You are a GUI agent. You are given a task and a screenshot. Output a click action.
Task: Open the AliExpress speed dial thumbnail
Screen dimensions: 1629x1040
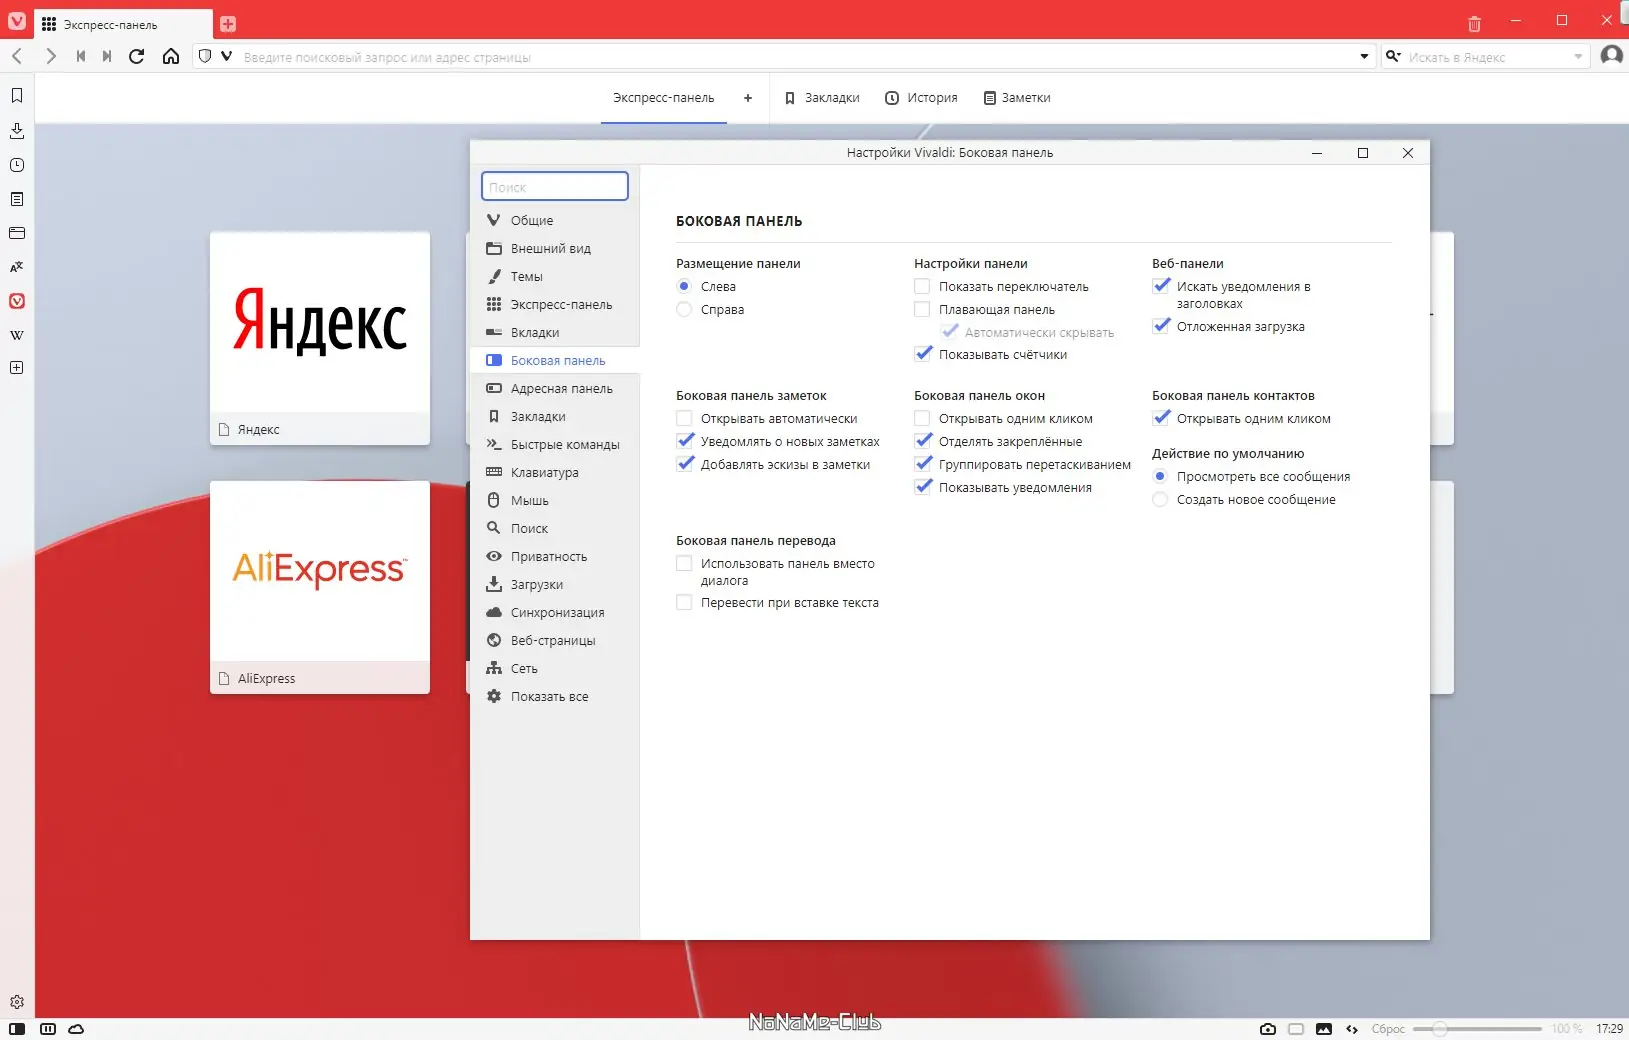(x=320, y=587)
